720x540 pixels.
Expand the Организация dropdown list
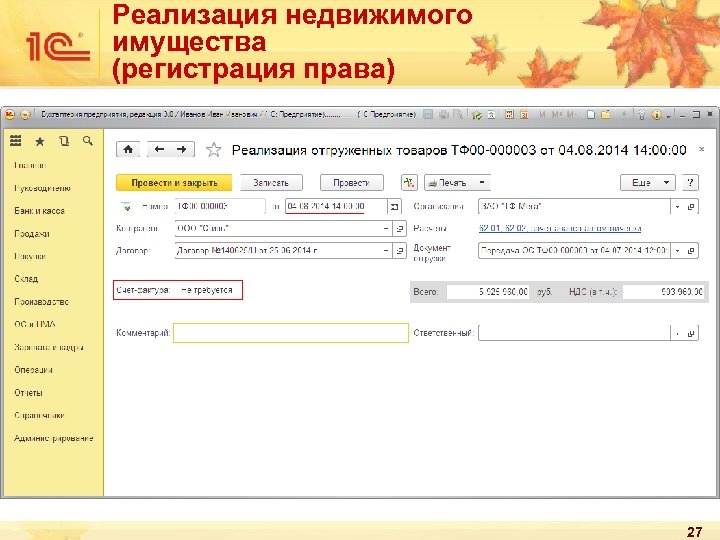pyautogui.click(x=677, y=207)
